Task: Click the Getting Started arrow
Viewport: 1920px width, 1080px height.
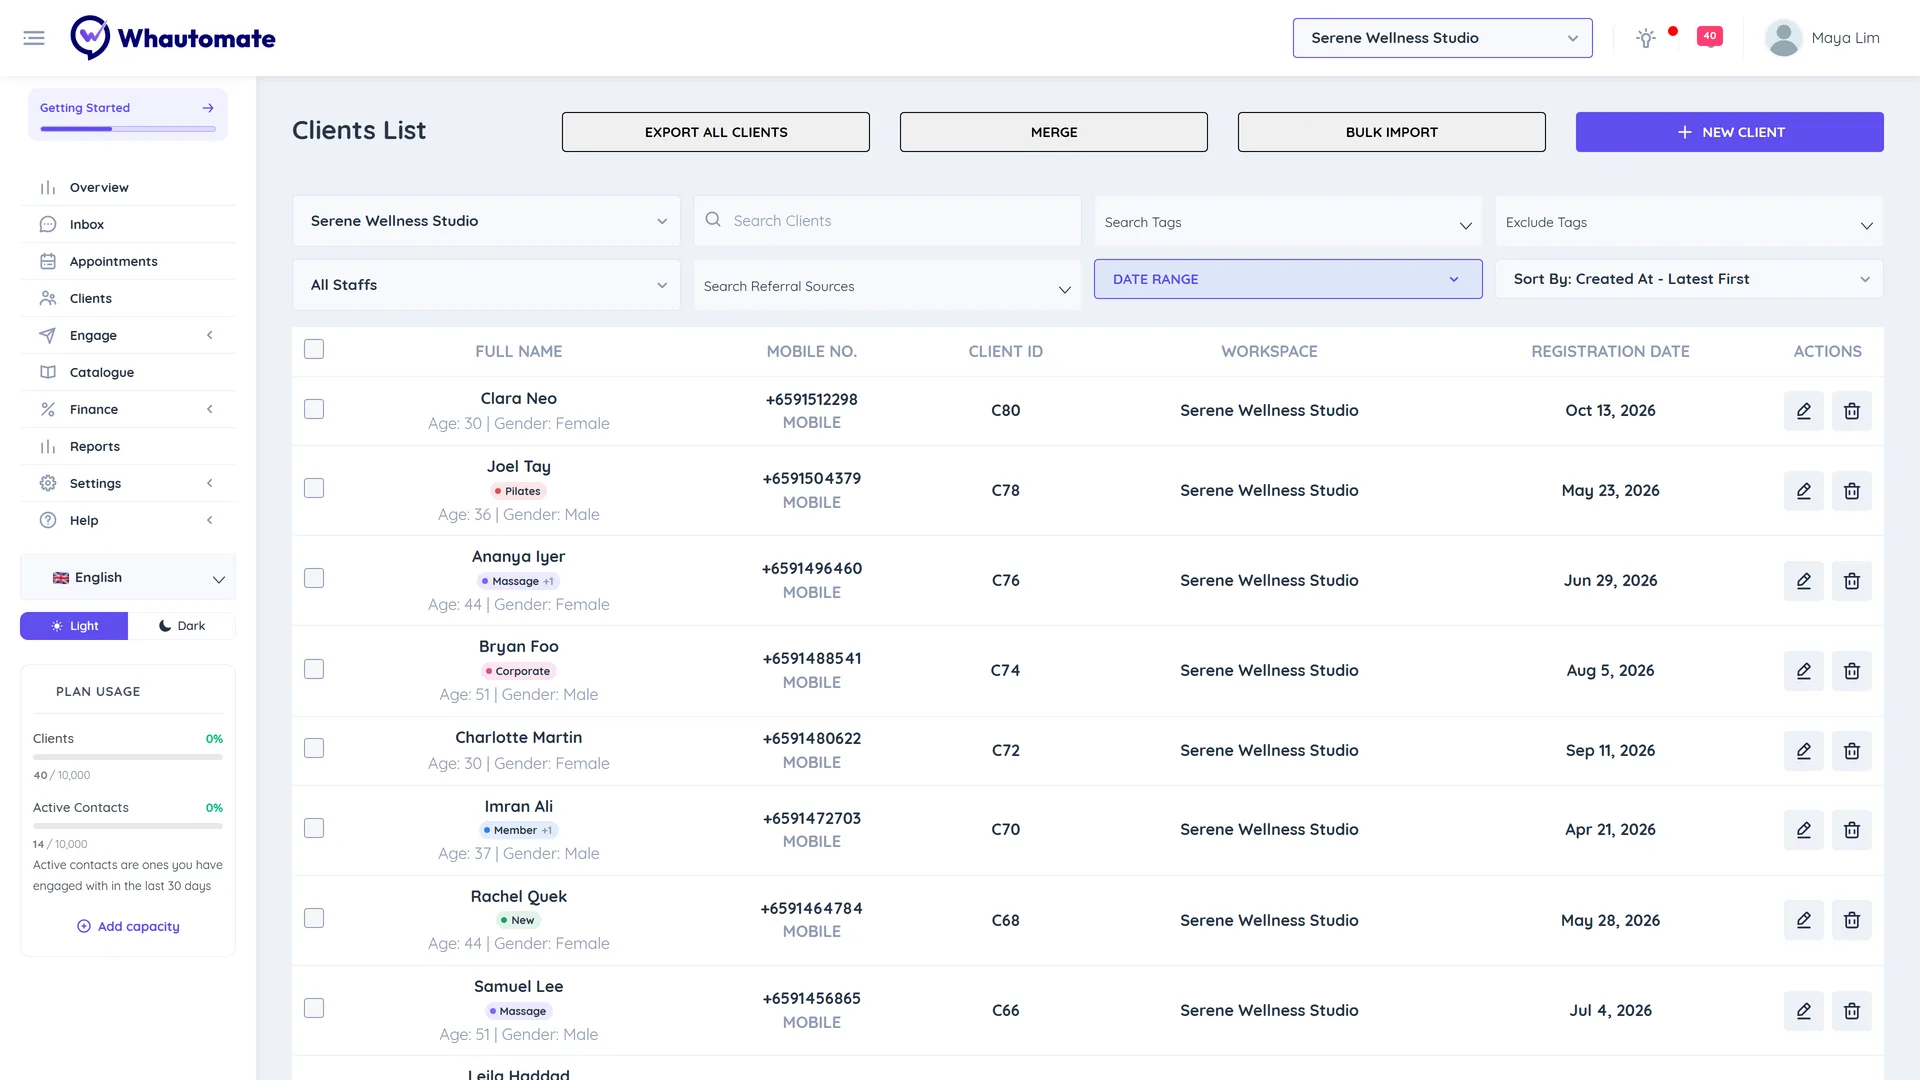Action: click(x=208, y=108)
